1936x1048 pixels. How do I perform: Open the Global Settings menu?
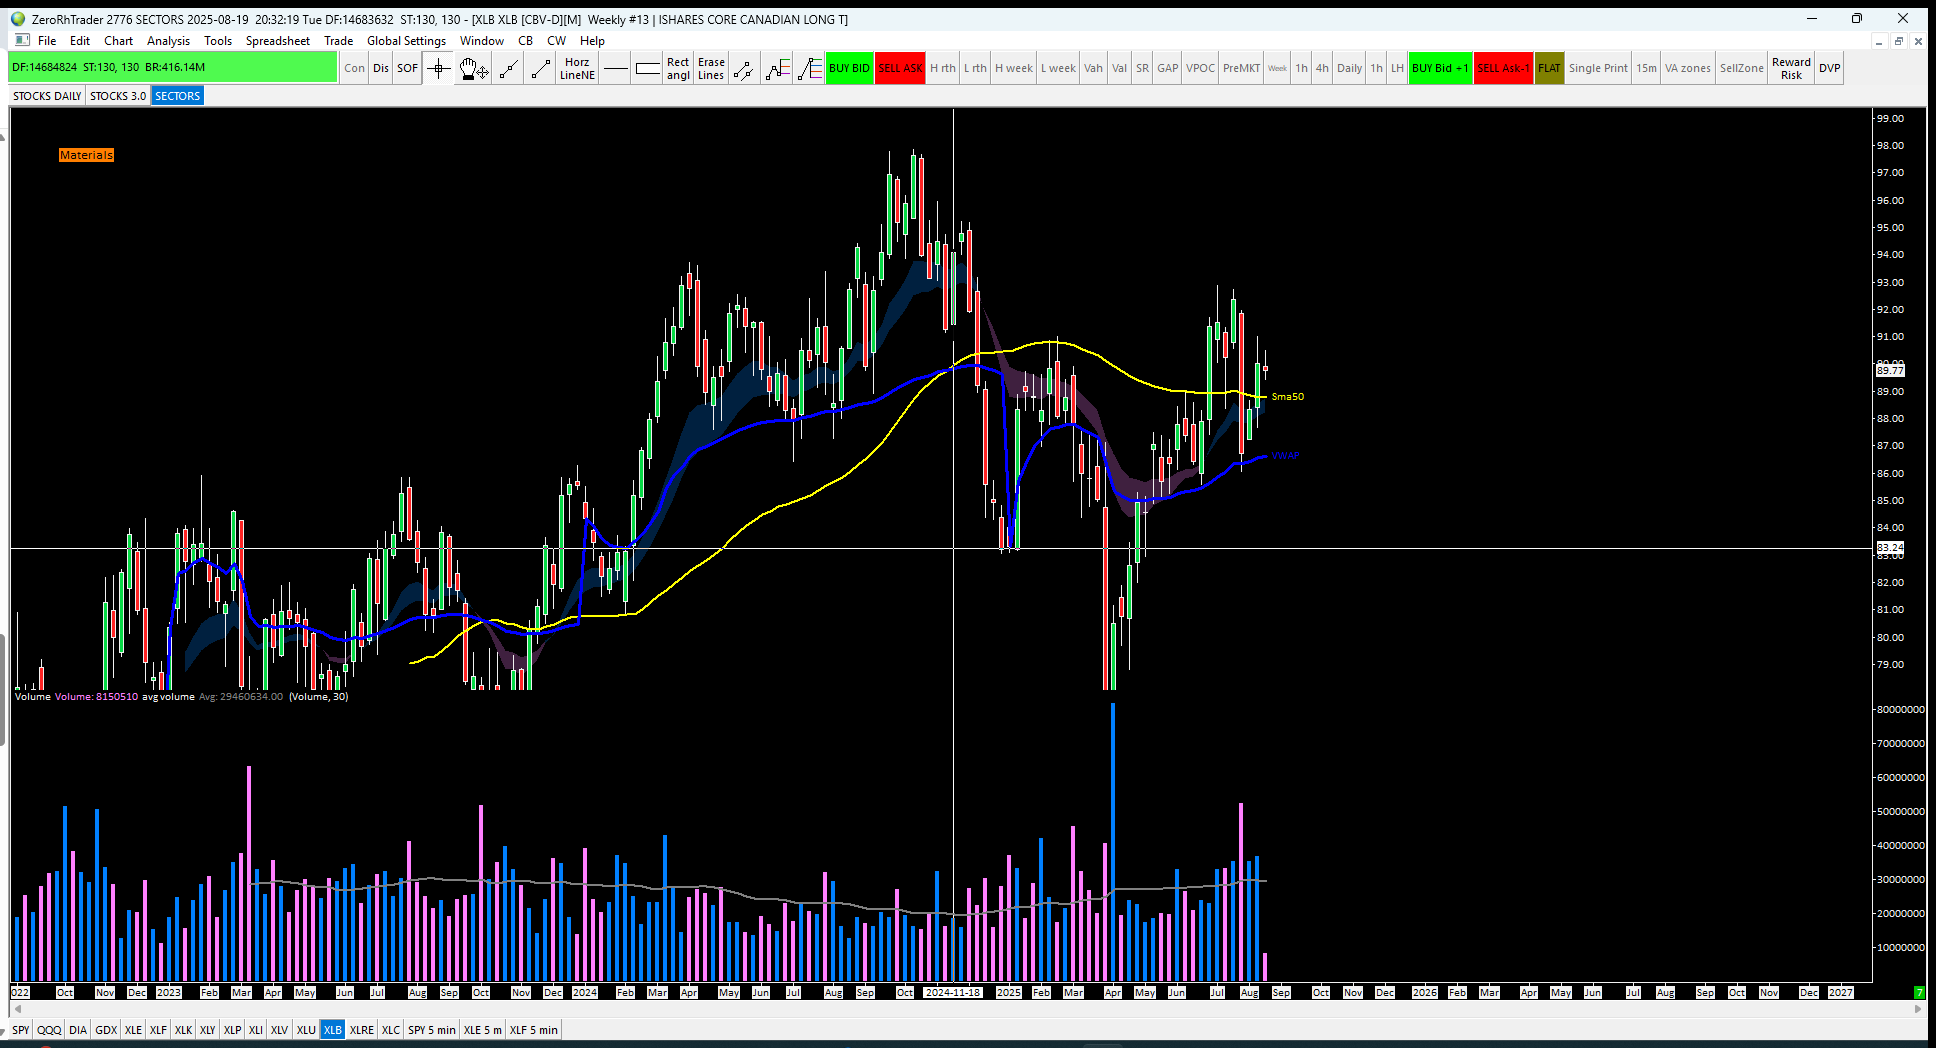pos(406,41)
